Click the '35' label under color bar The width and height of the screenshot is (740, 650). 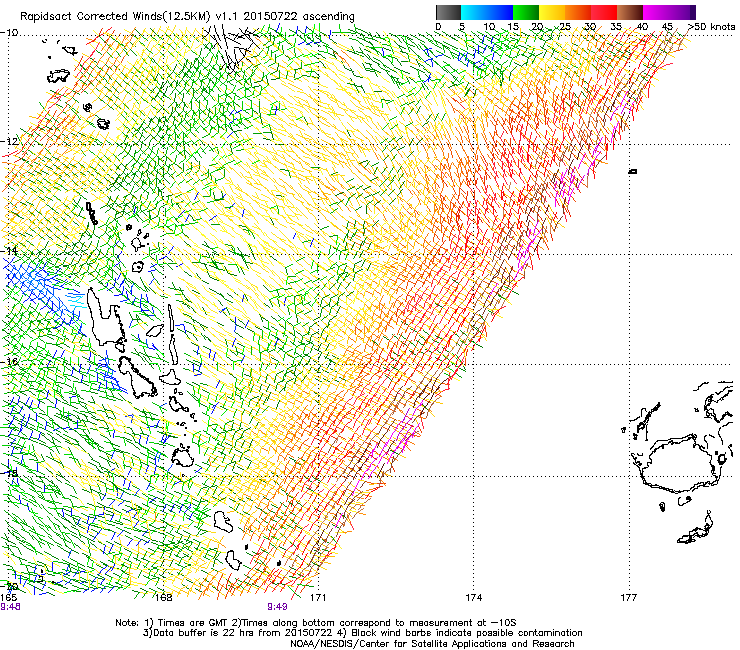click(x=616, y=26)
